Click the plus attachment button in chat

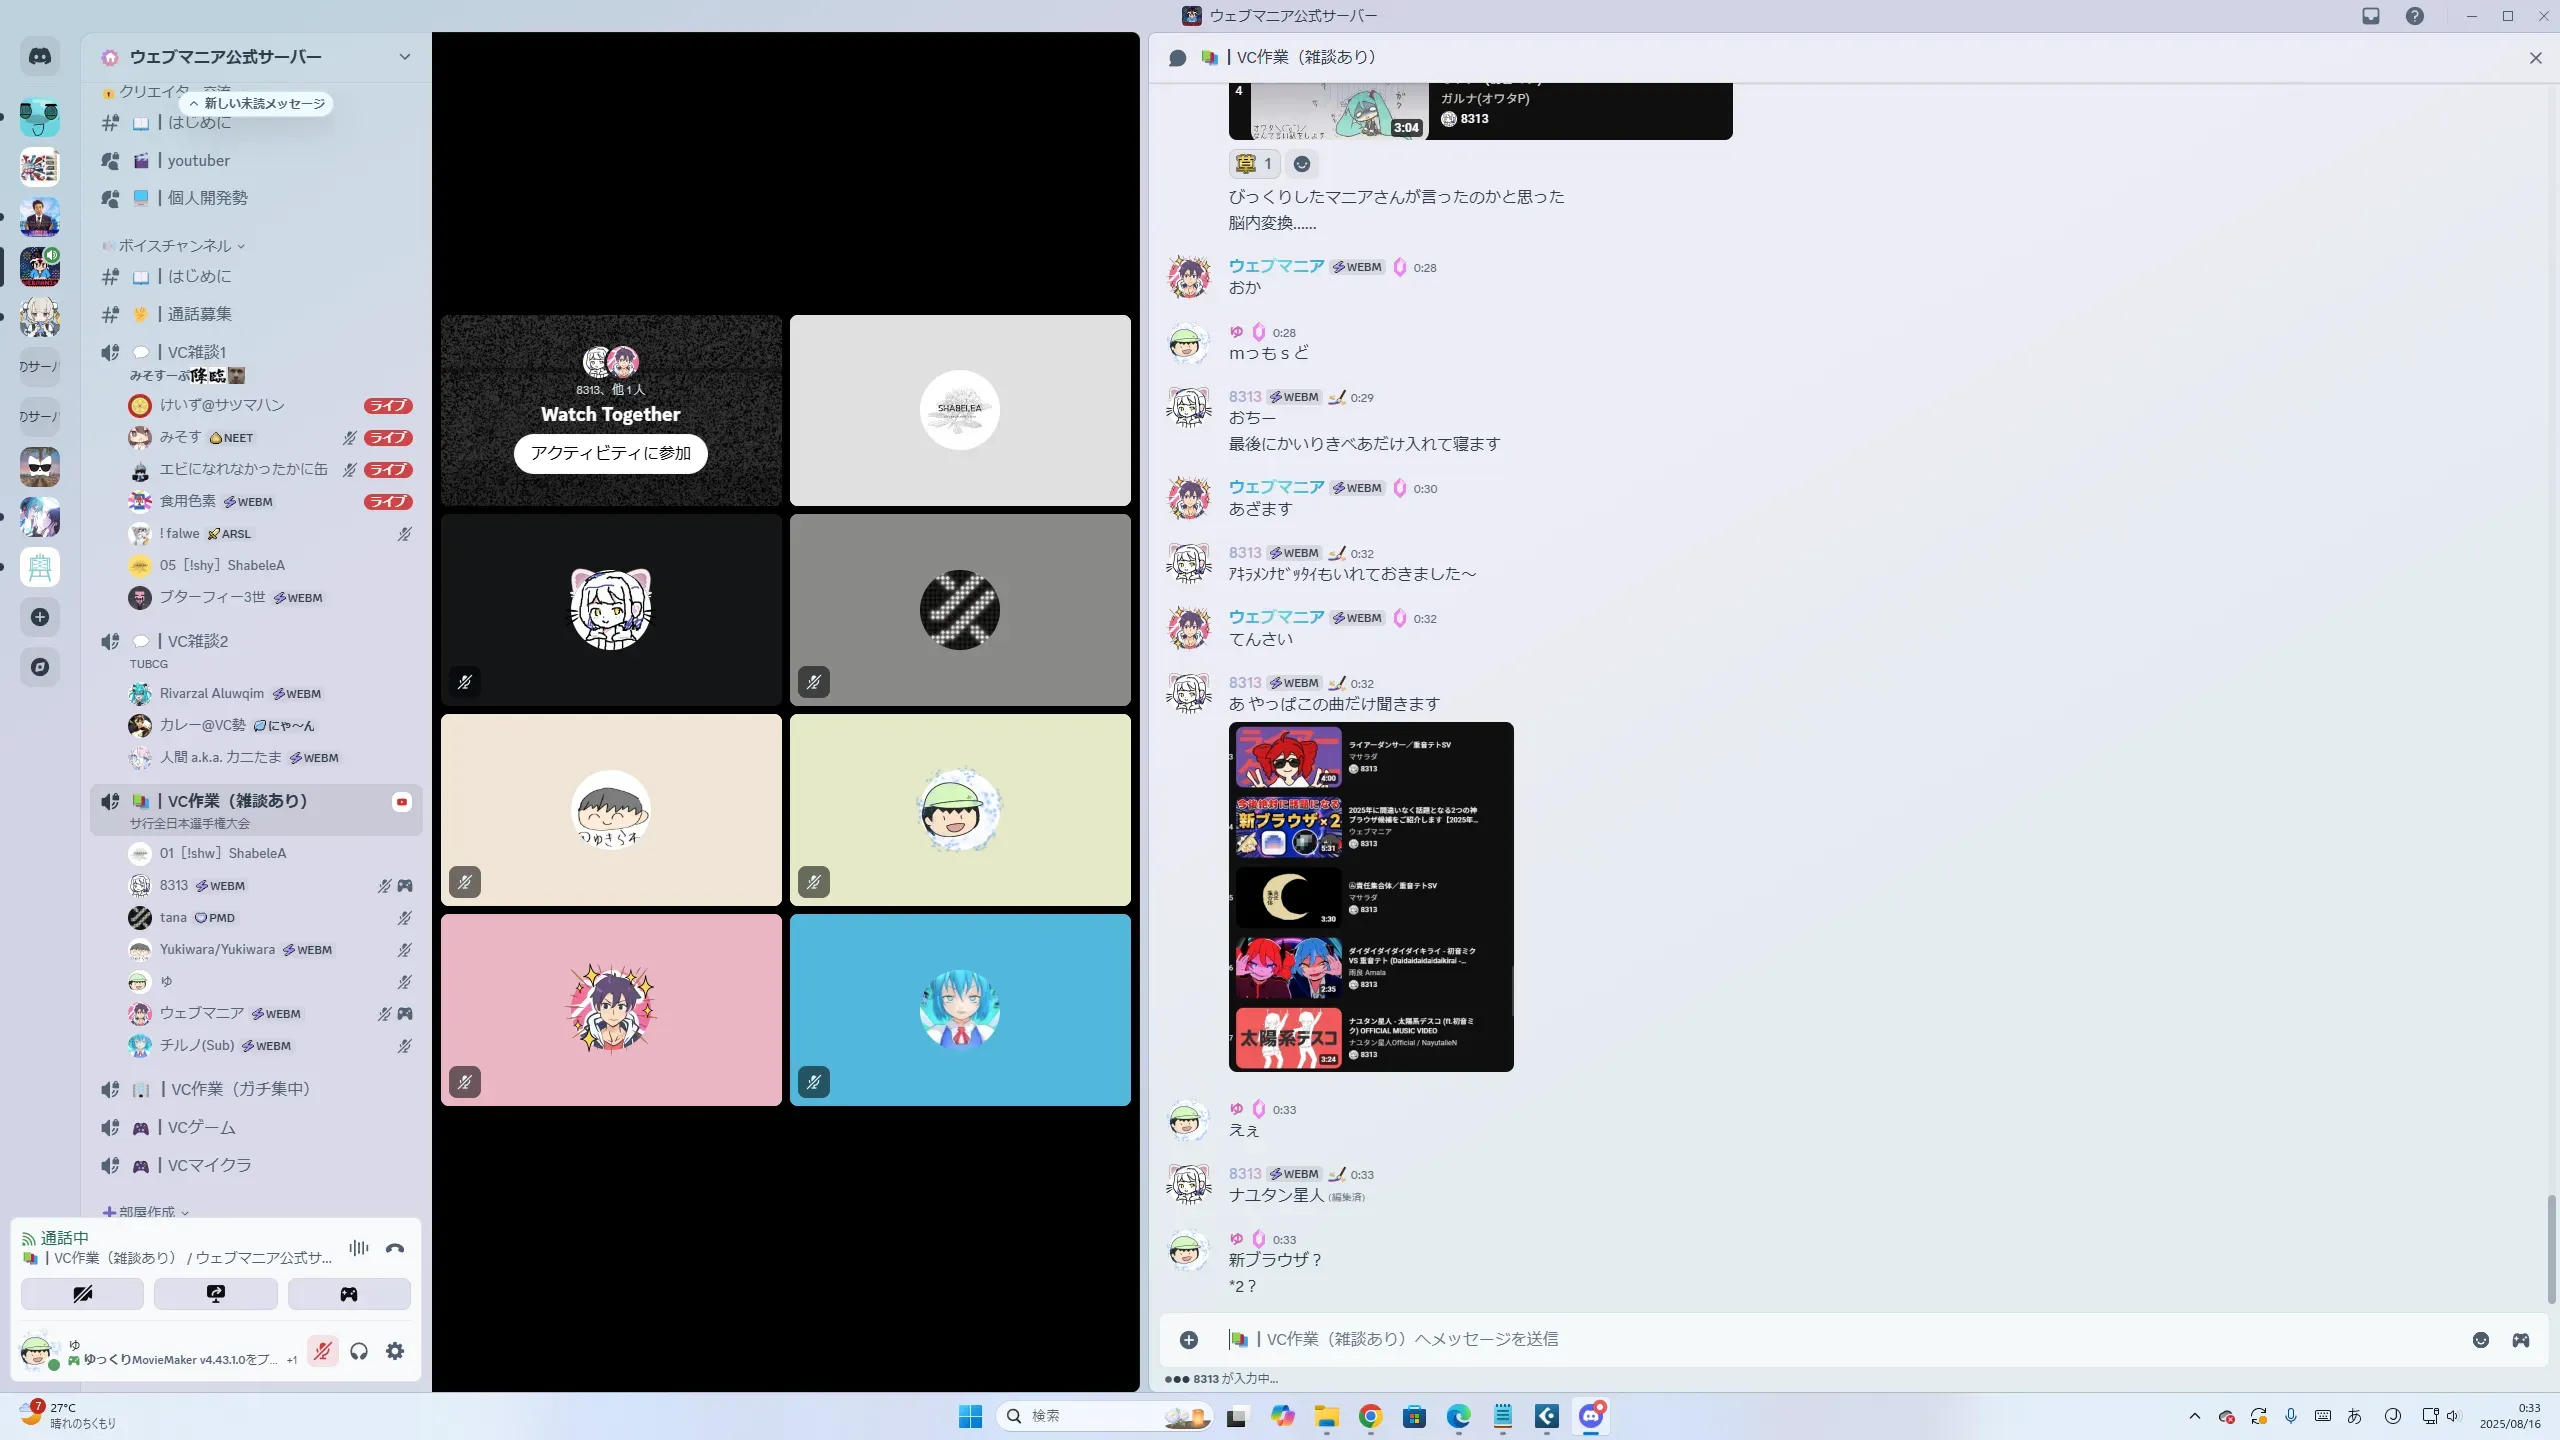point(1189,1340)
